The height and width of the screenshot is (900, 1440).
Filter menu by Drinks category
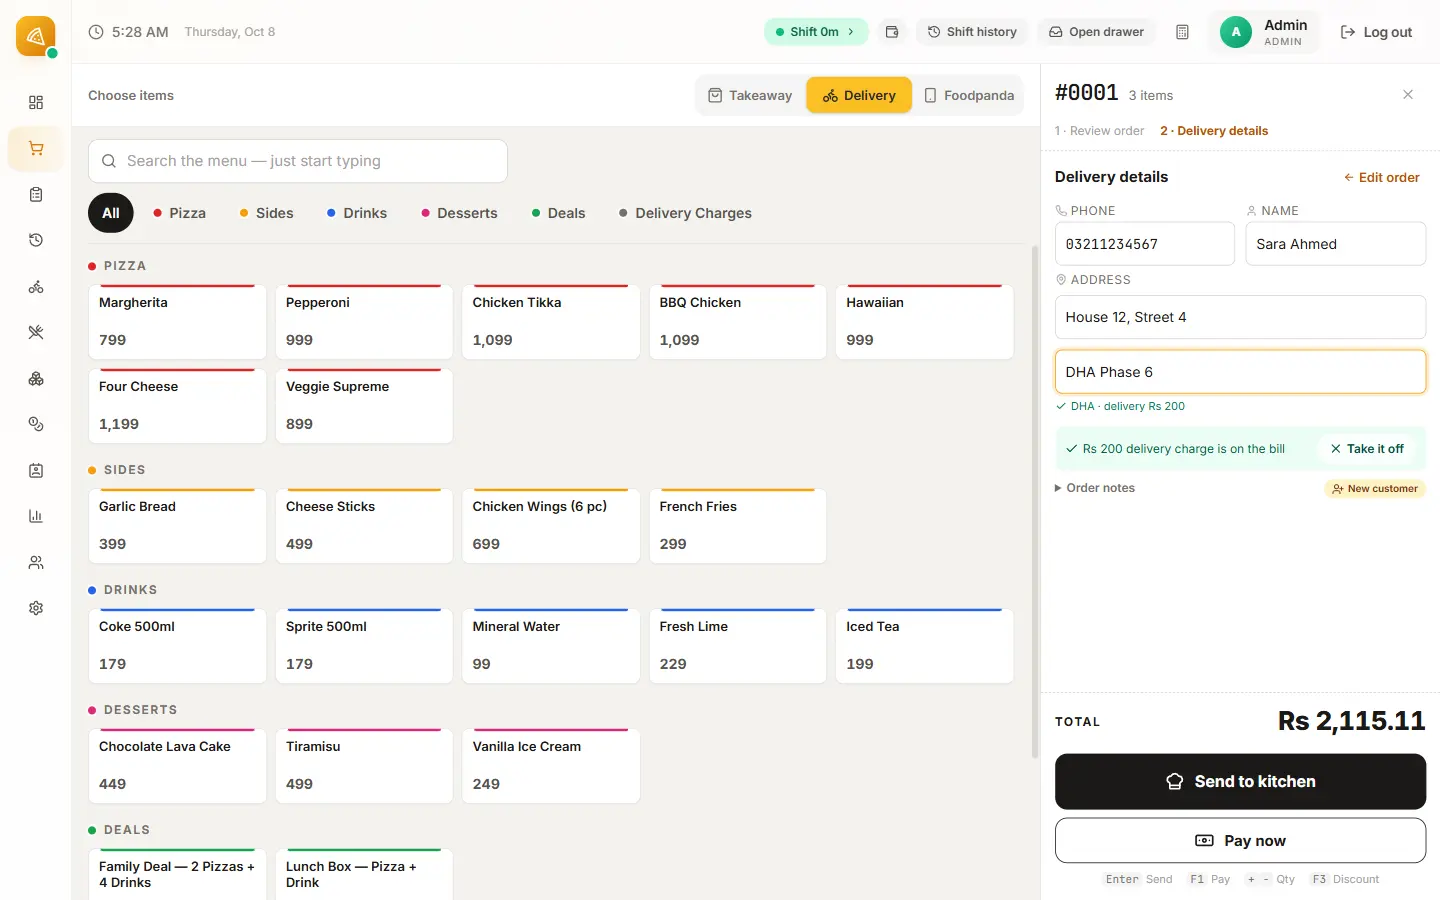[357, 213]
